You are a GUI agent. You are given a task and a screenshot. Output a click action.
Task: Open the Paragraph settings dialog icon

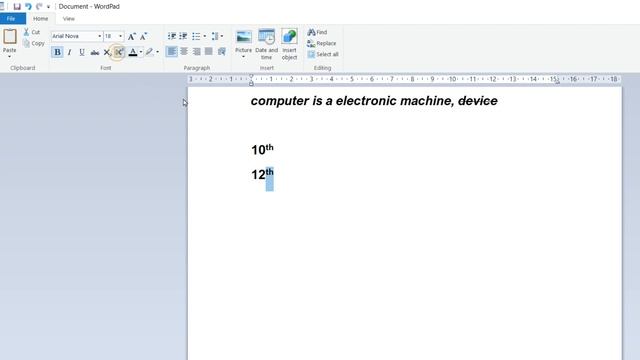222,51
